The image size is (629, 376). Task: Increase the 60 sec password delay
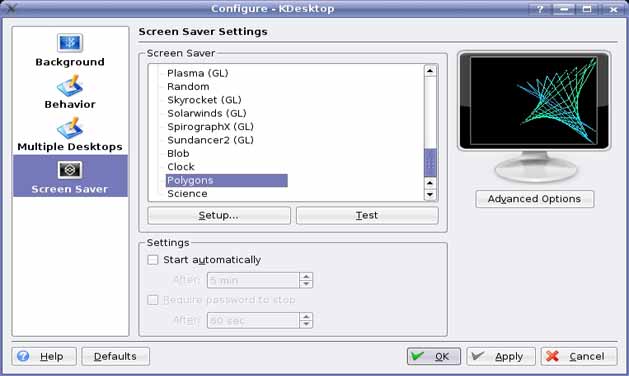click(306, 317)
